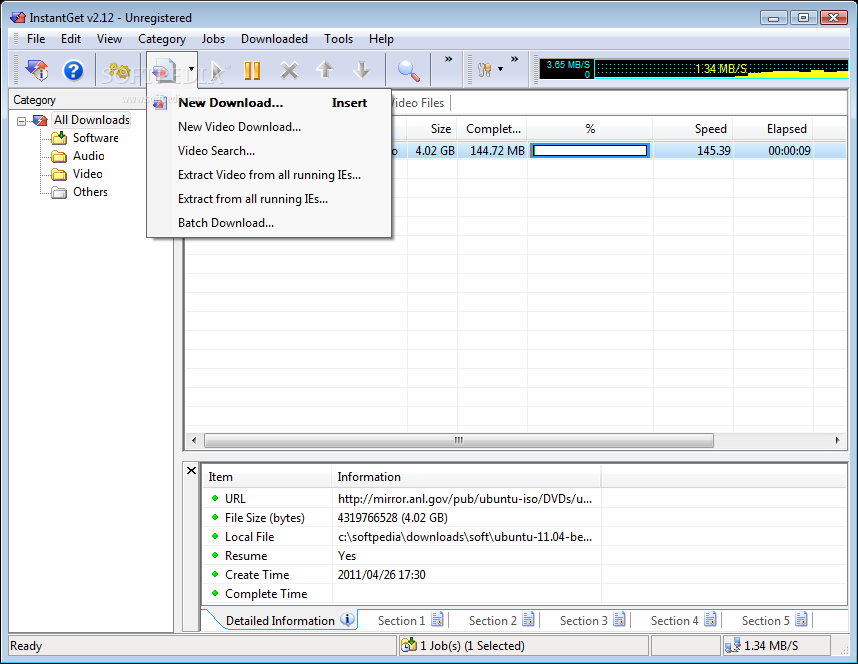The image size is (858, 664).
Task: Click the magnifier search toolbar icon
Action: [408, 70]
